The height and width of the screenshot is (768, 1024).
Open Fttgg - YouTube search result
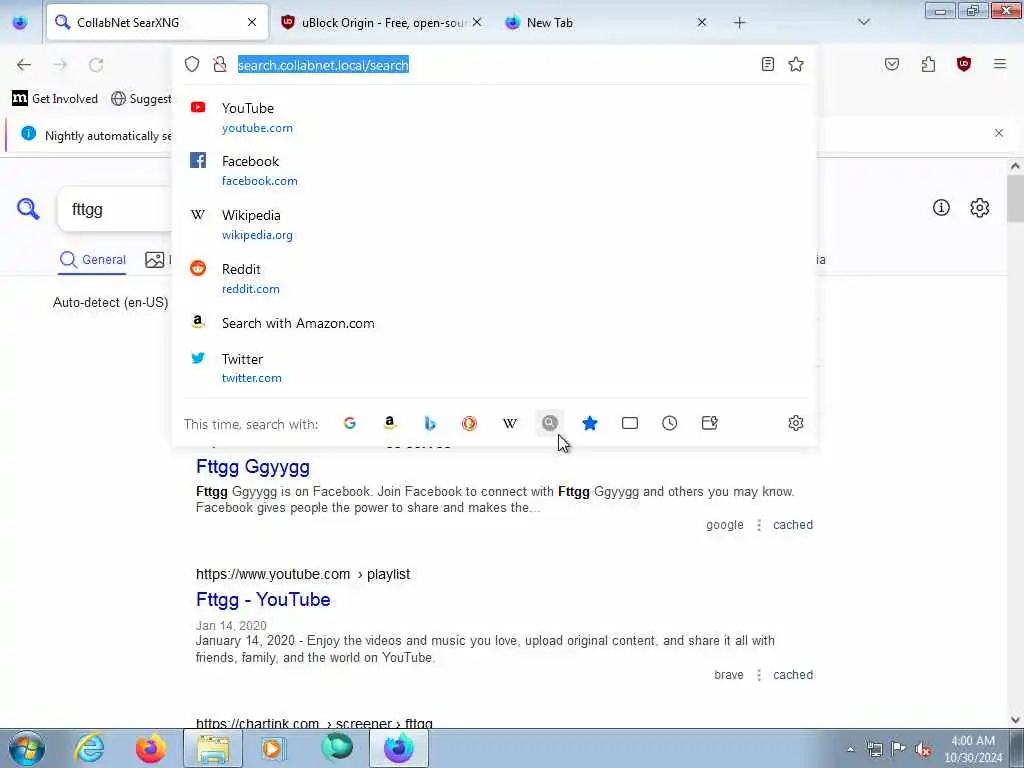(x=263, y=600)
